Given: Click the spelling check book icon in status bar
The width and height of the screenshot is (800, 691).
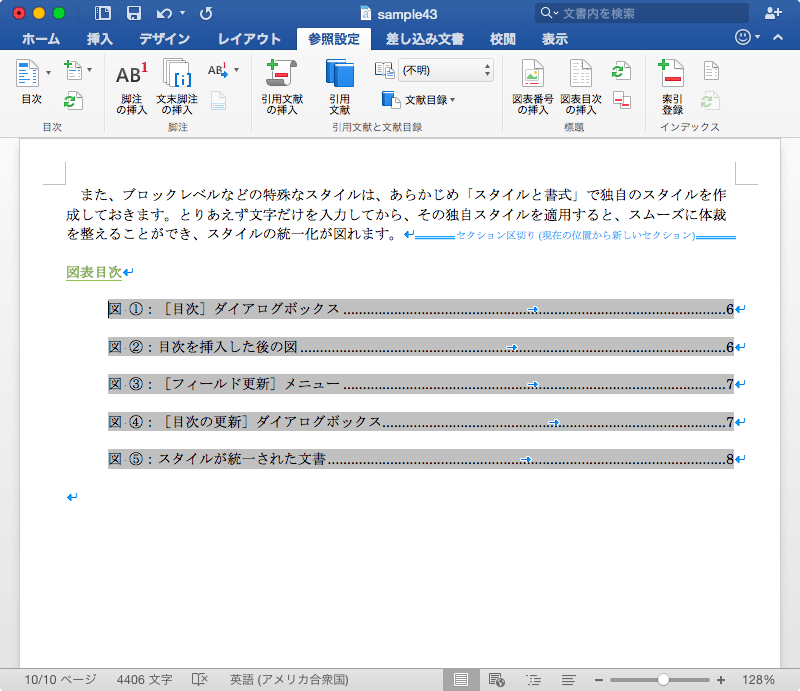Looking at the screenshot, I should pyautogui.click(x=199, y=679).
